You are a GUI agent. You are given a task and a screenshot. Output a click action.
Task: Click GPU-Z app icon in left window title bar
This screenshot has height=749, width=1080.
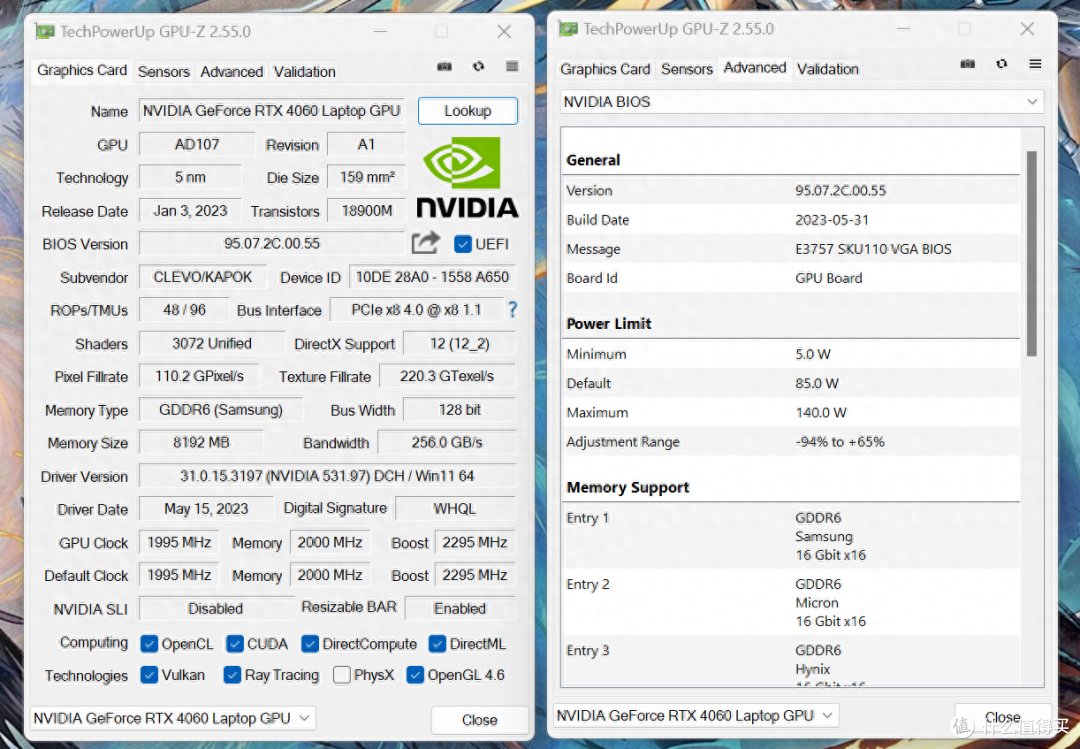pos(45,32)
